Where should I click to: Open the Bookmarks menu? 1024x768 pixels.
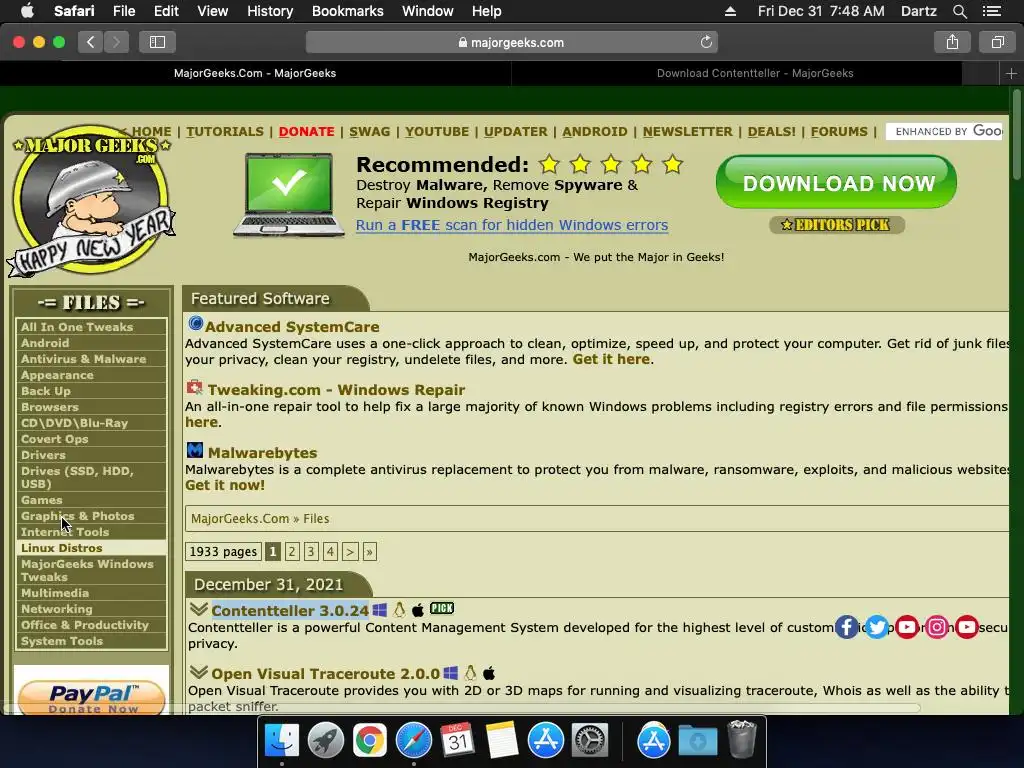[347, 11]
